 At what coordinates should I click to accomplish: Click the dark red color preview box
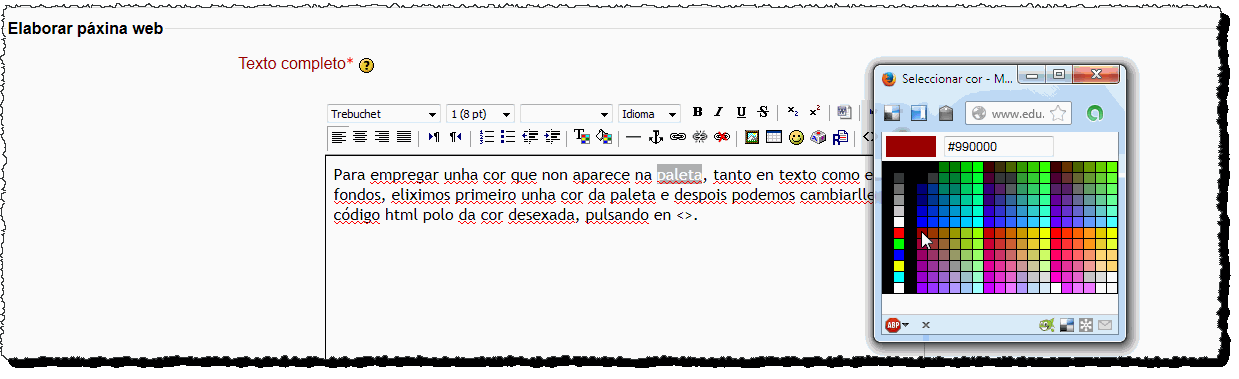click(x=910, y=147)
